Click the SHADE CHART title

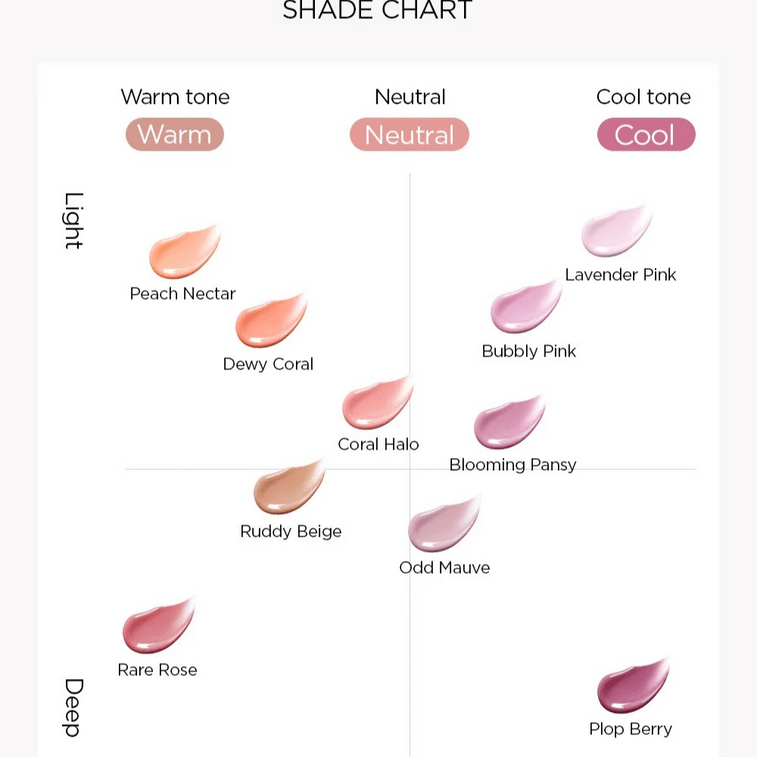click(378, 11)
